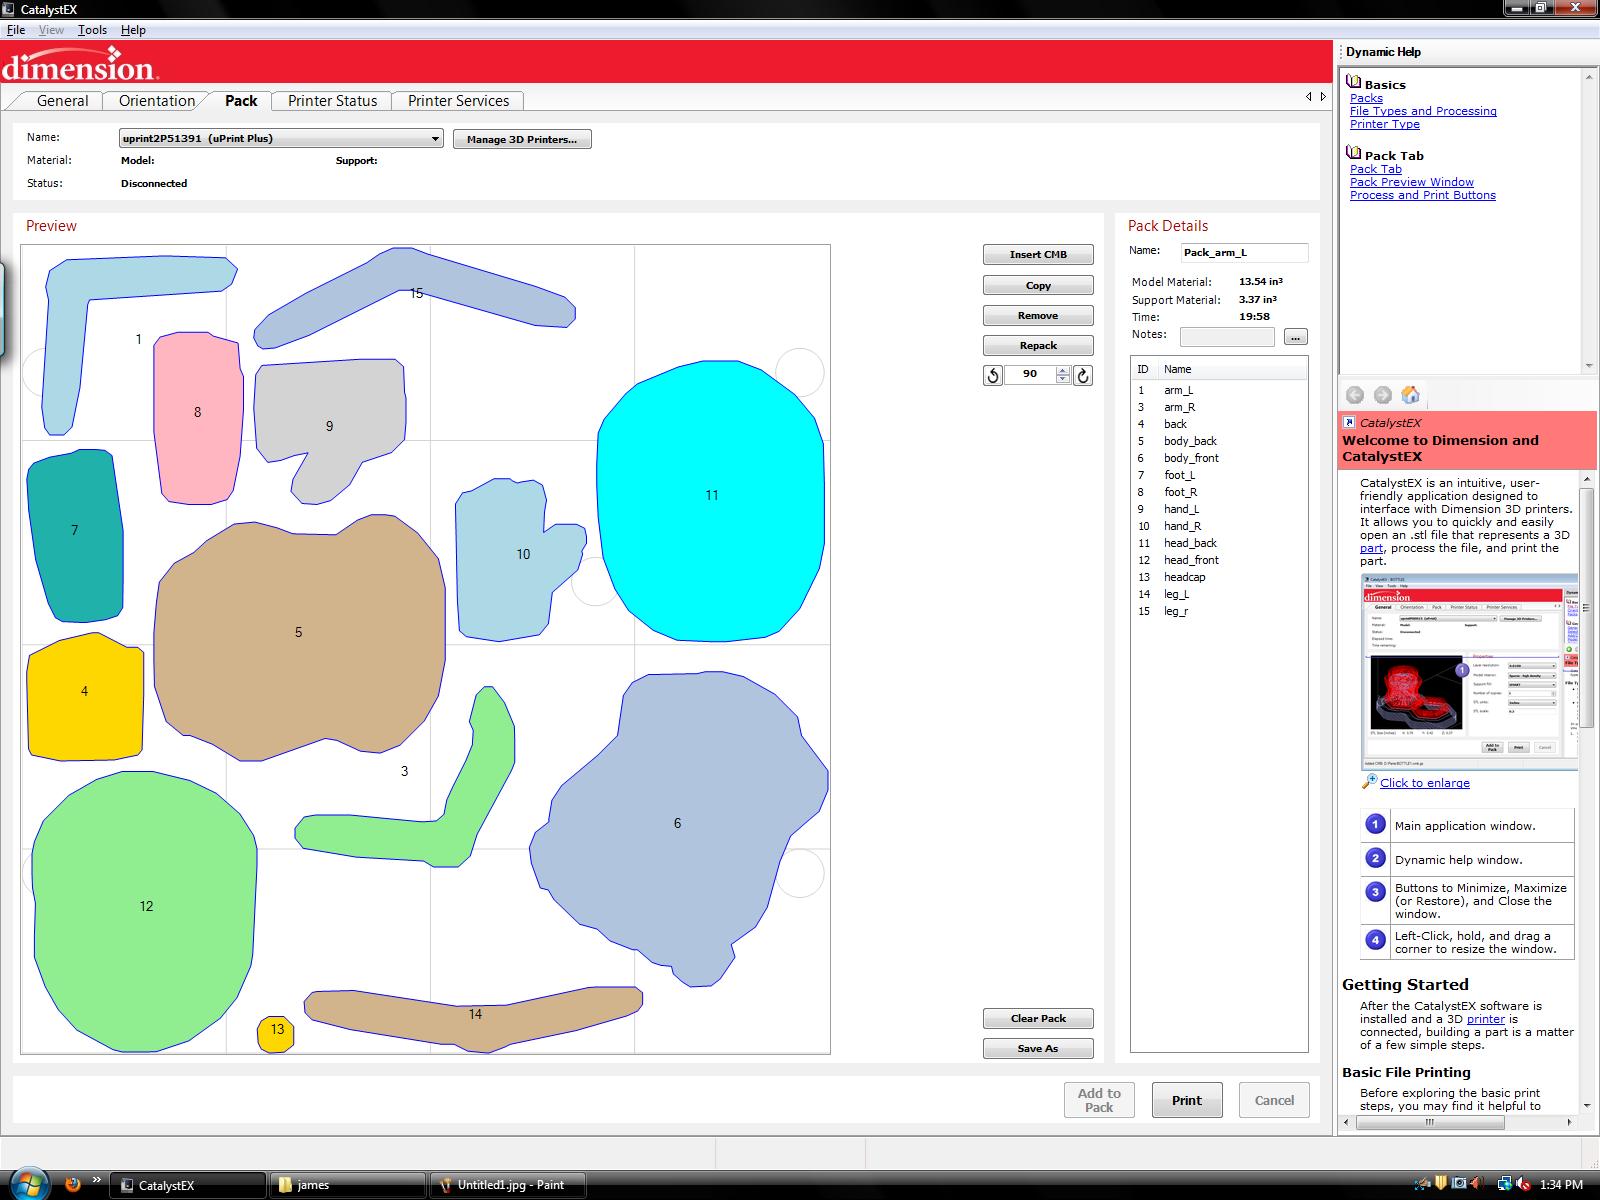The height and width of the screenshot is (1200, 1600).
Task: Switch to the Orientation tab
Action: 156,101
